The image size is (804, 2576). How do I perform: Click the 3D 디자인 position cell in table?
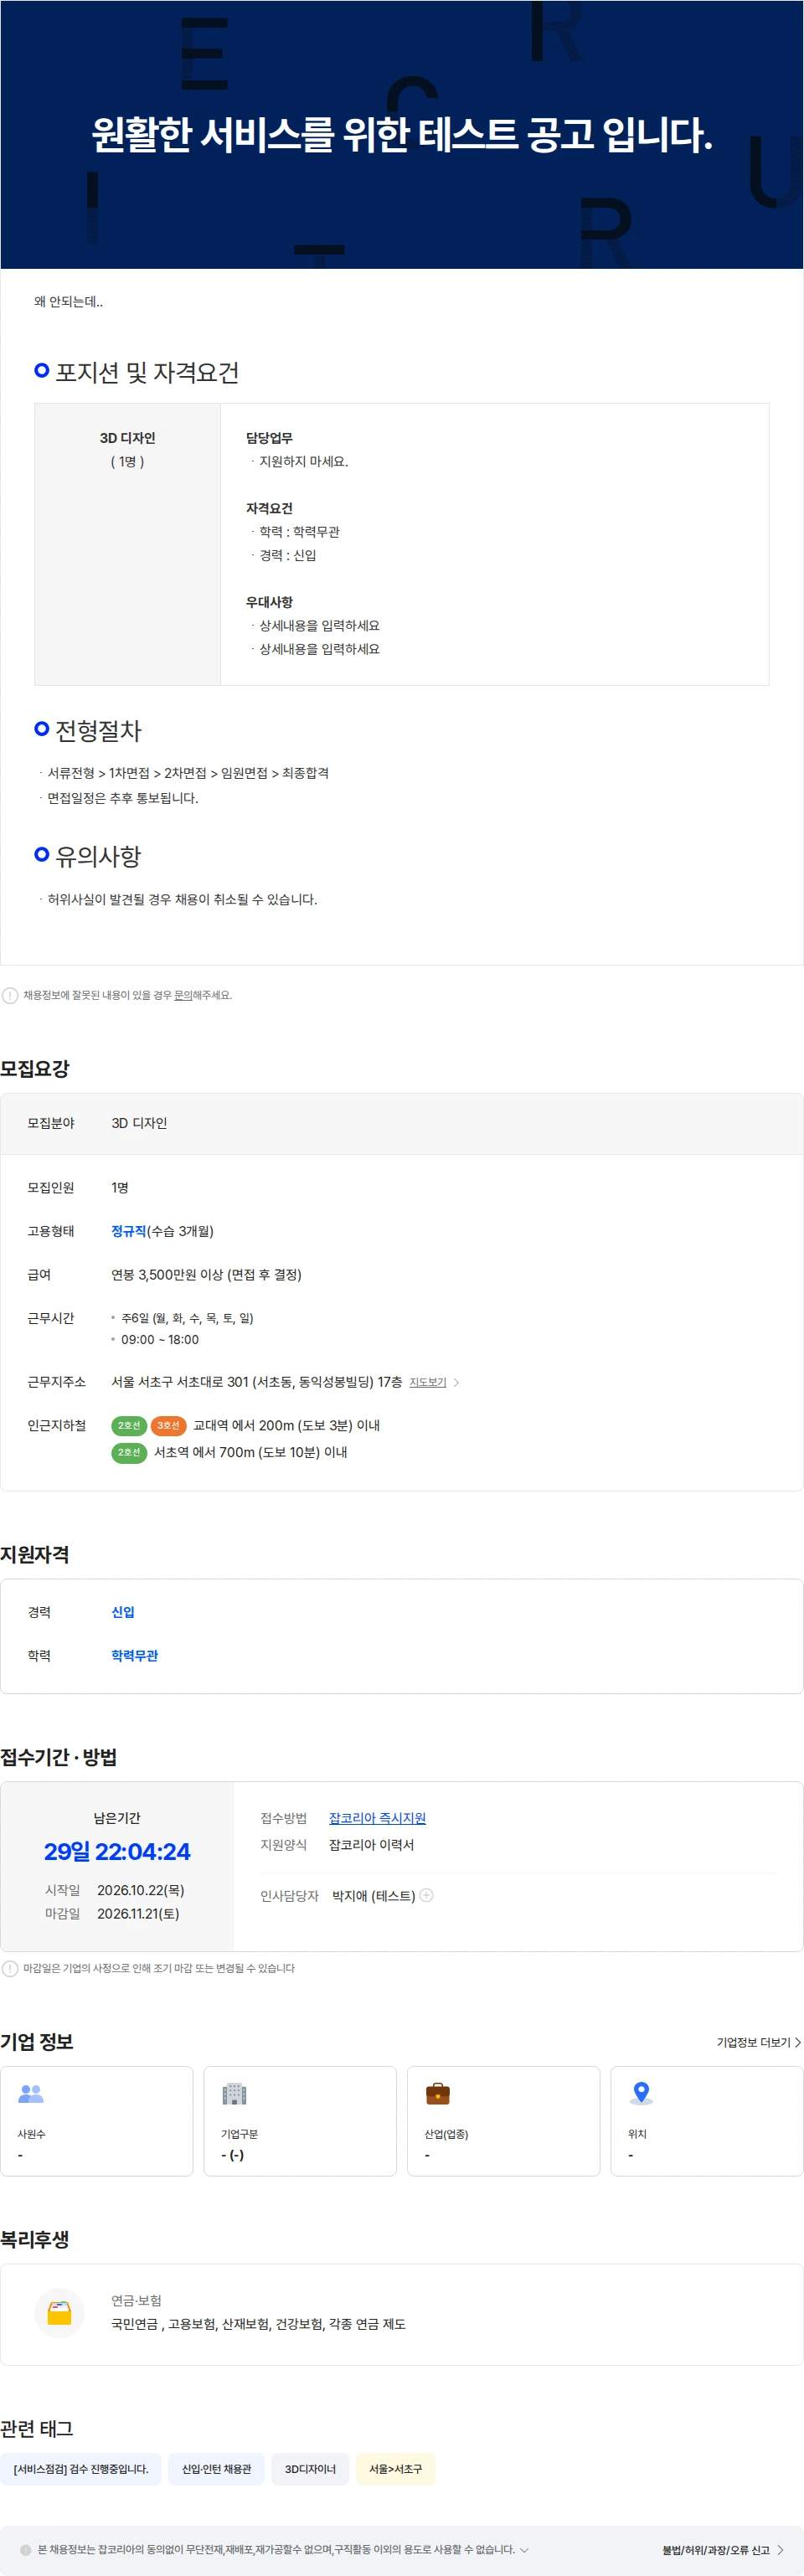pyautogui.click(x=127, y=544)
